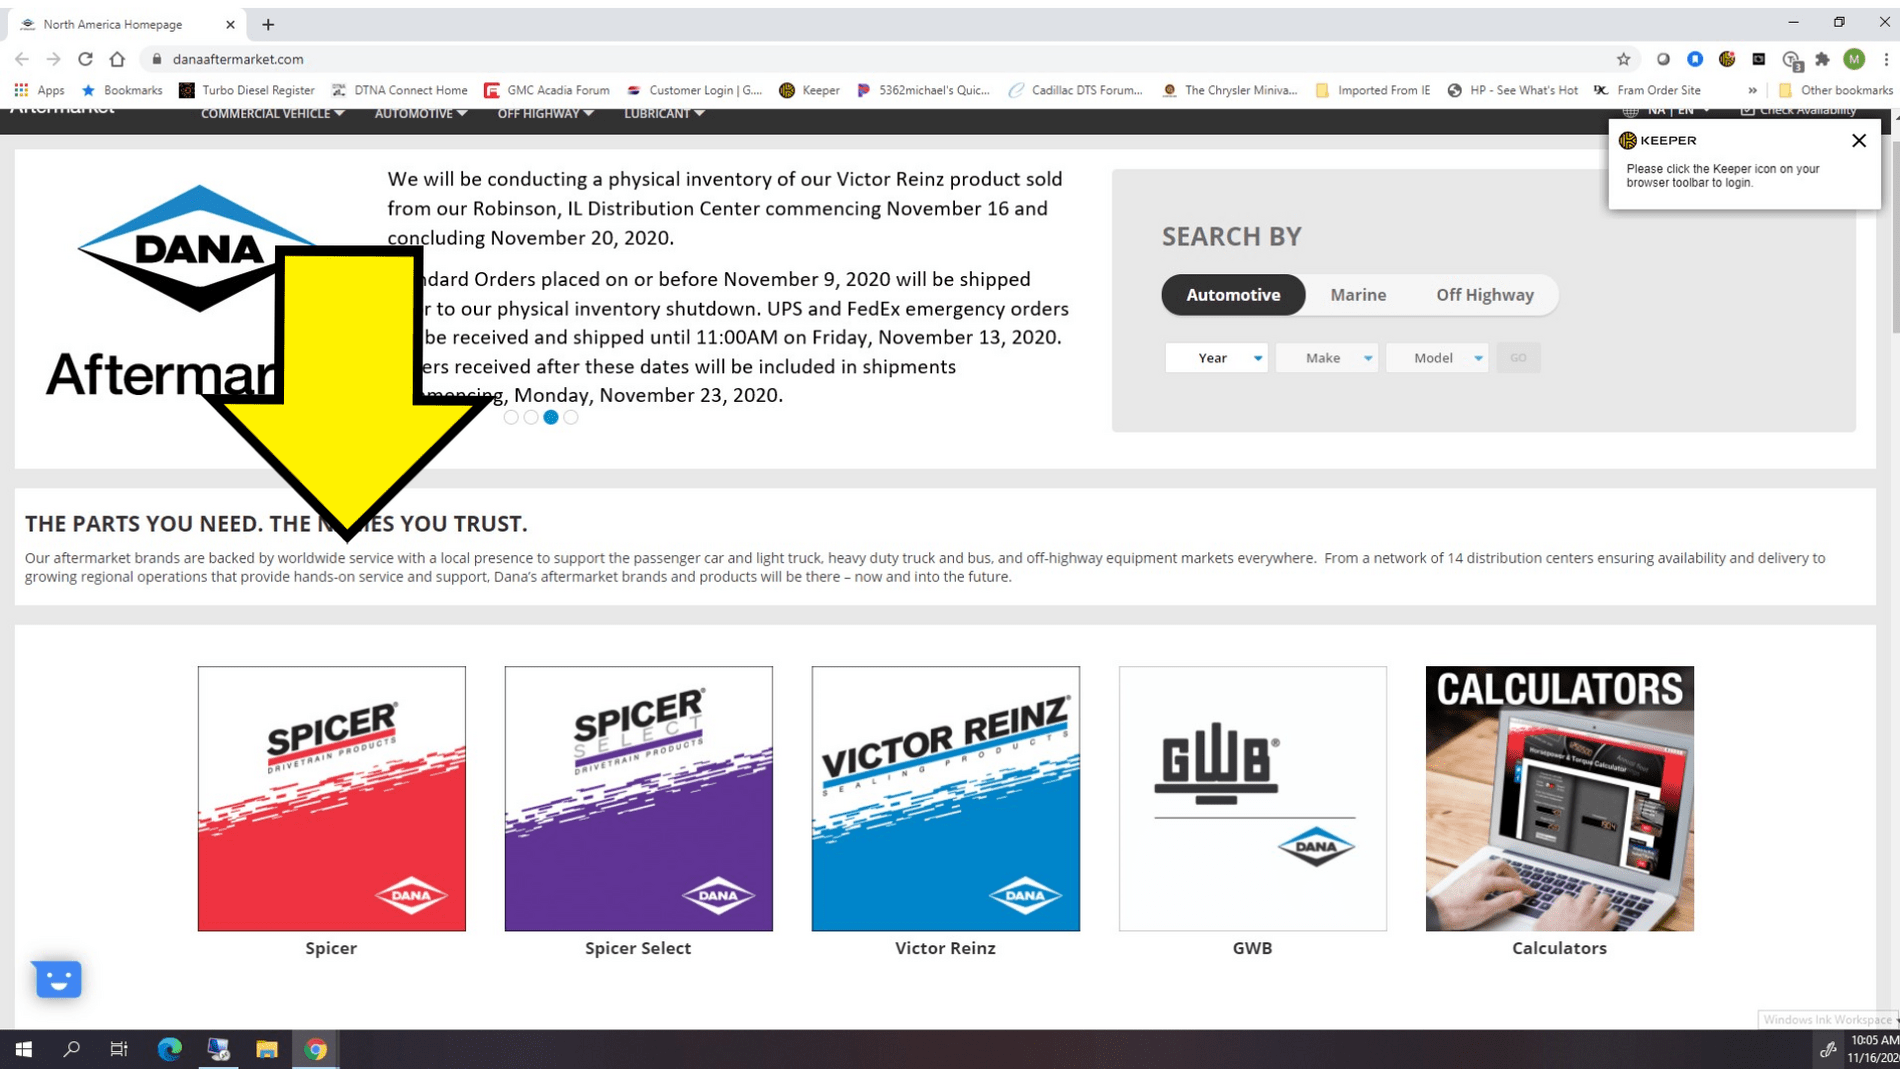The image size is (1900, 1069).
Task: Click the GO search button
Action: [1518, 358]
